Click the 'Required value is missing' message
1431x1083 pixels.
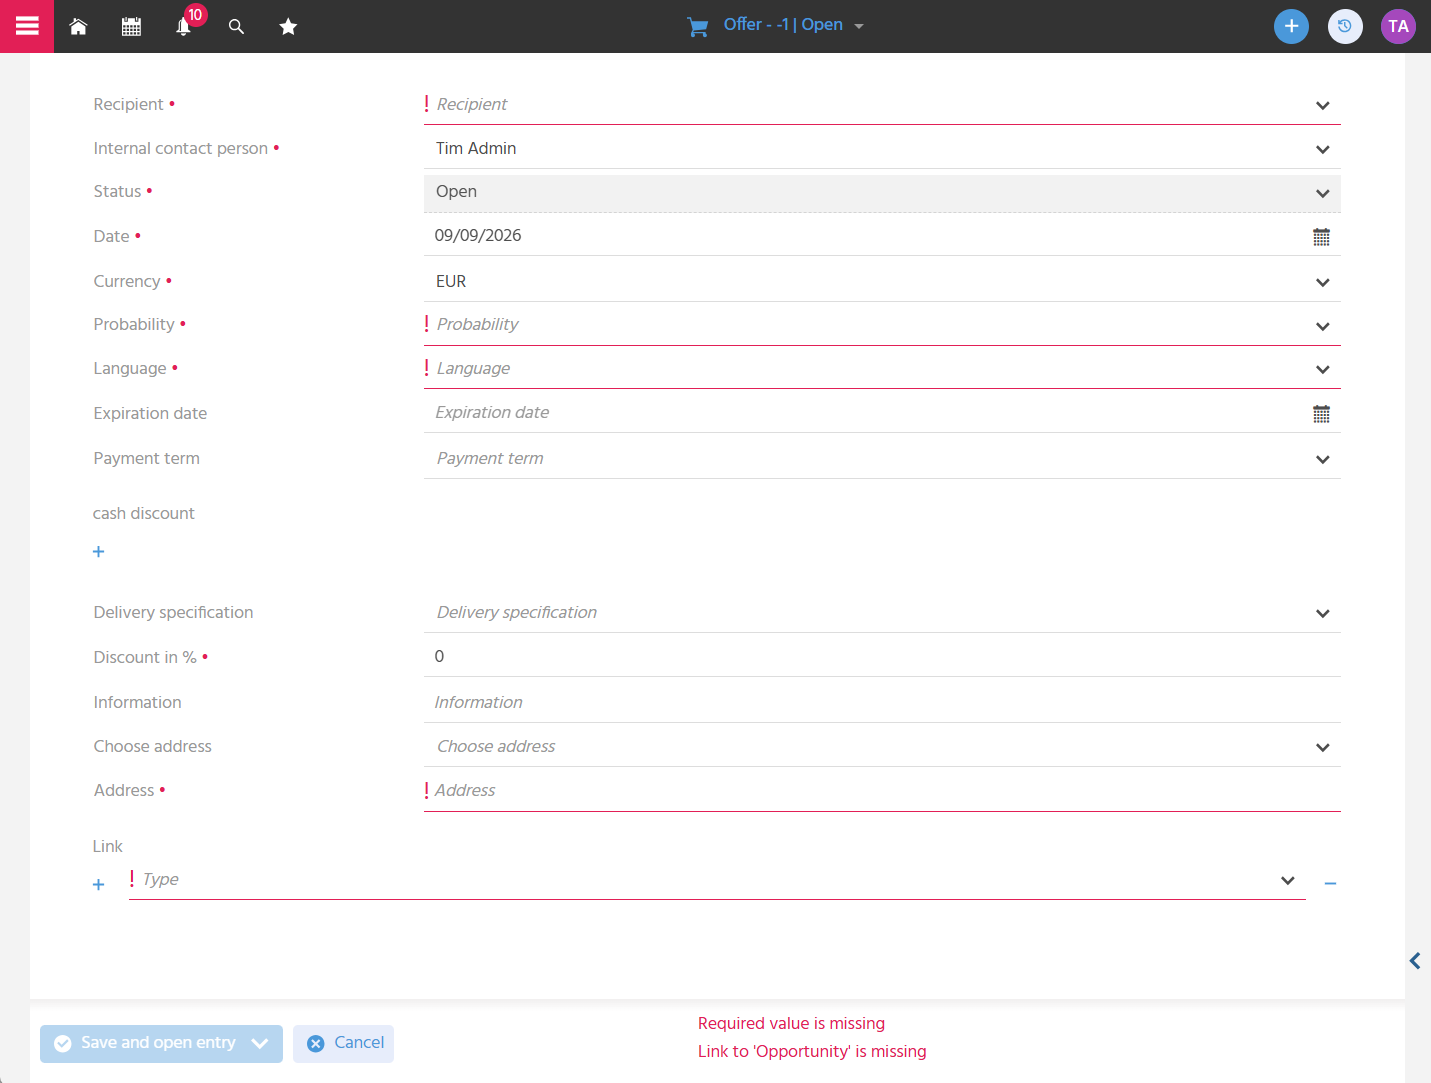pyautogui.click(x=791, y=1024)
